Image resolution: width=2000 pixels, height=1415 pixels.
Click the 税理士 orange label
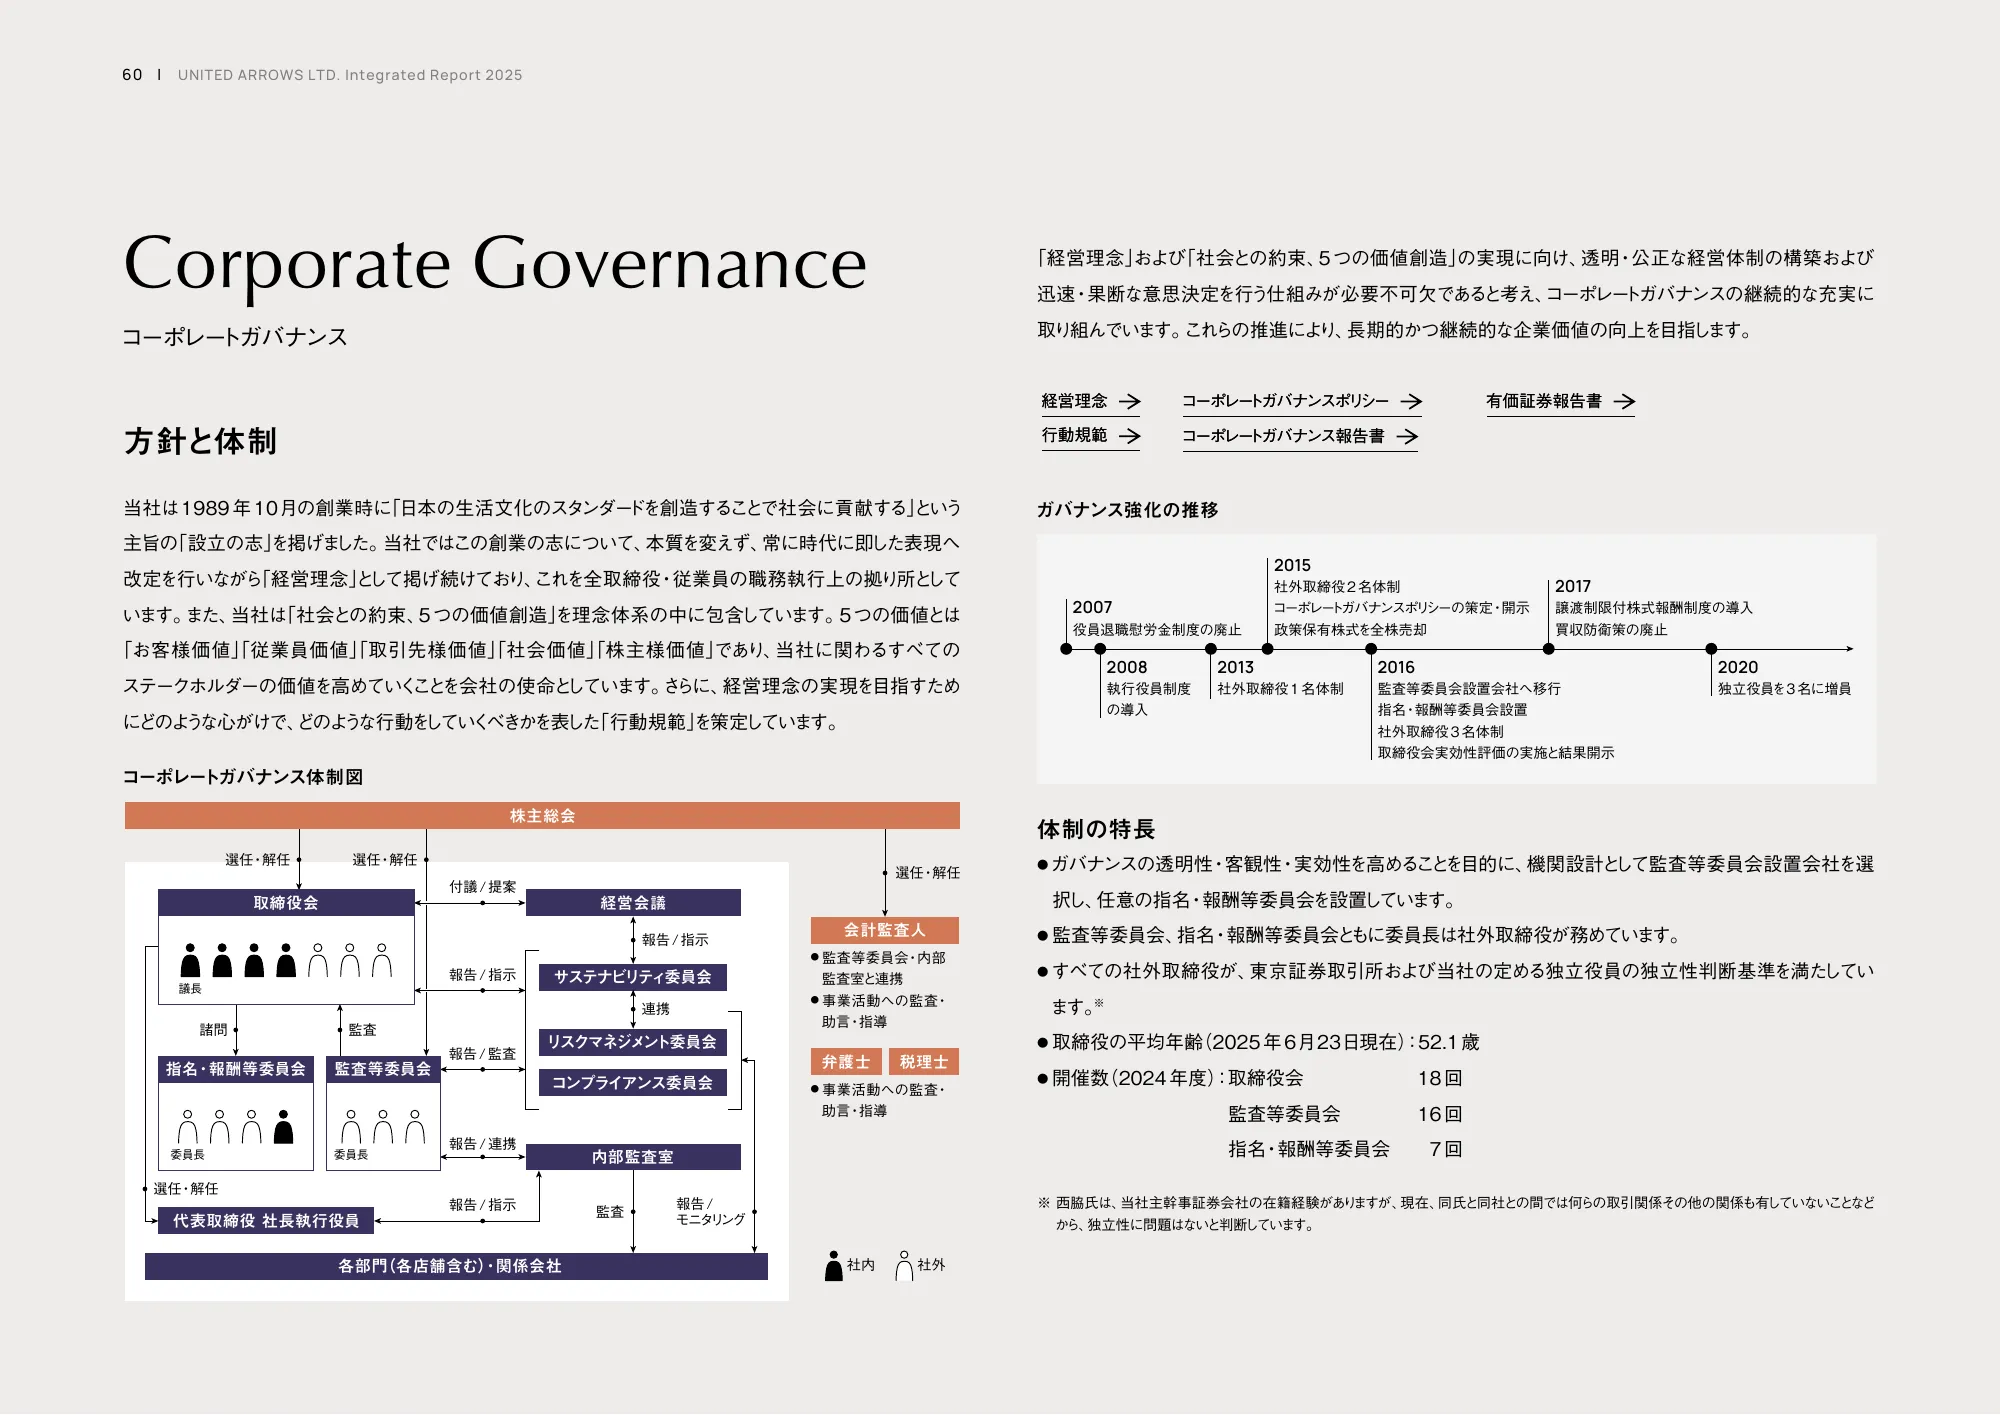(924, 1062)
